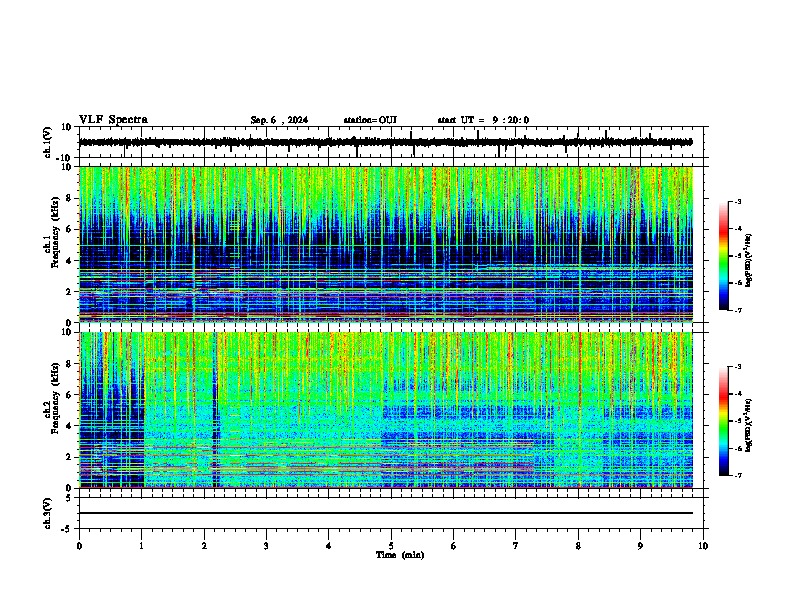Click the "-7" tick of ch.1 color bar
The image size is (792, 612).
point(737,310)
